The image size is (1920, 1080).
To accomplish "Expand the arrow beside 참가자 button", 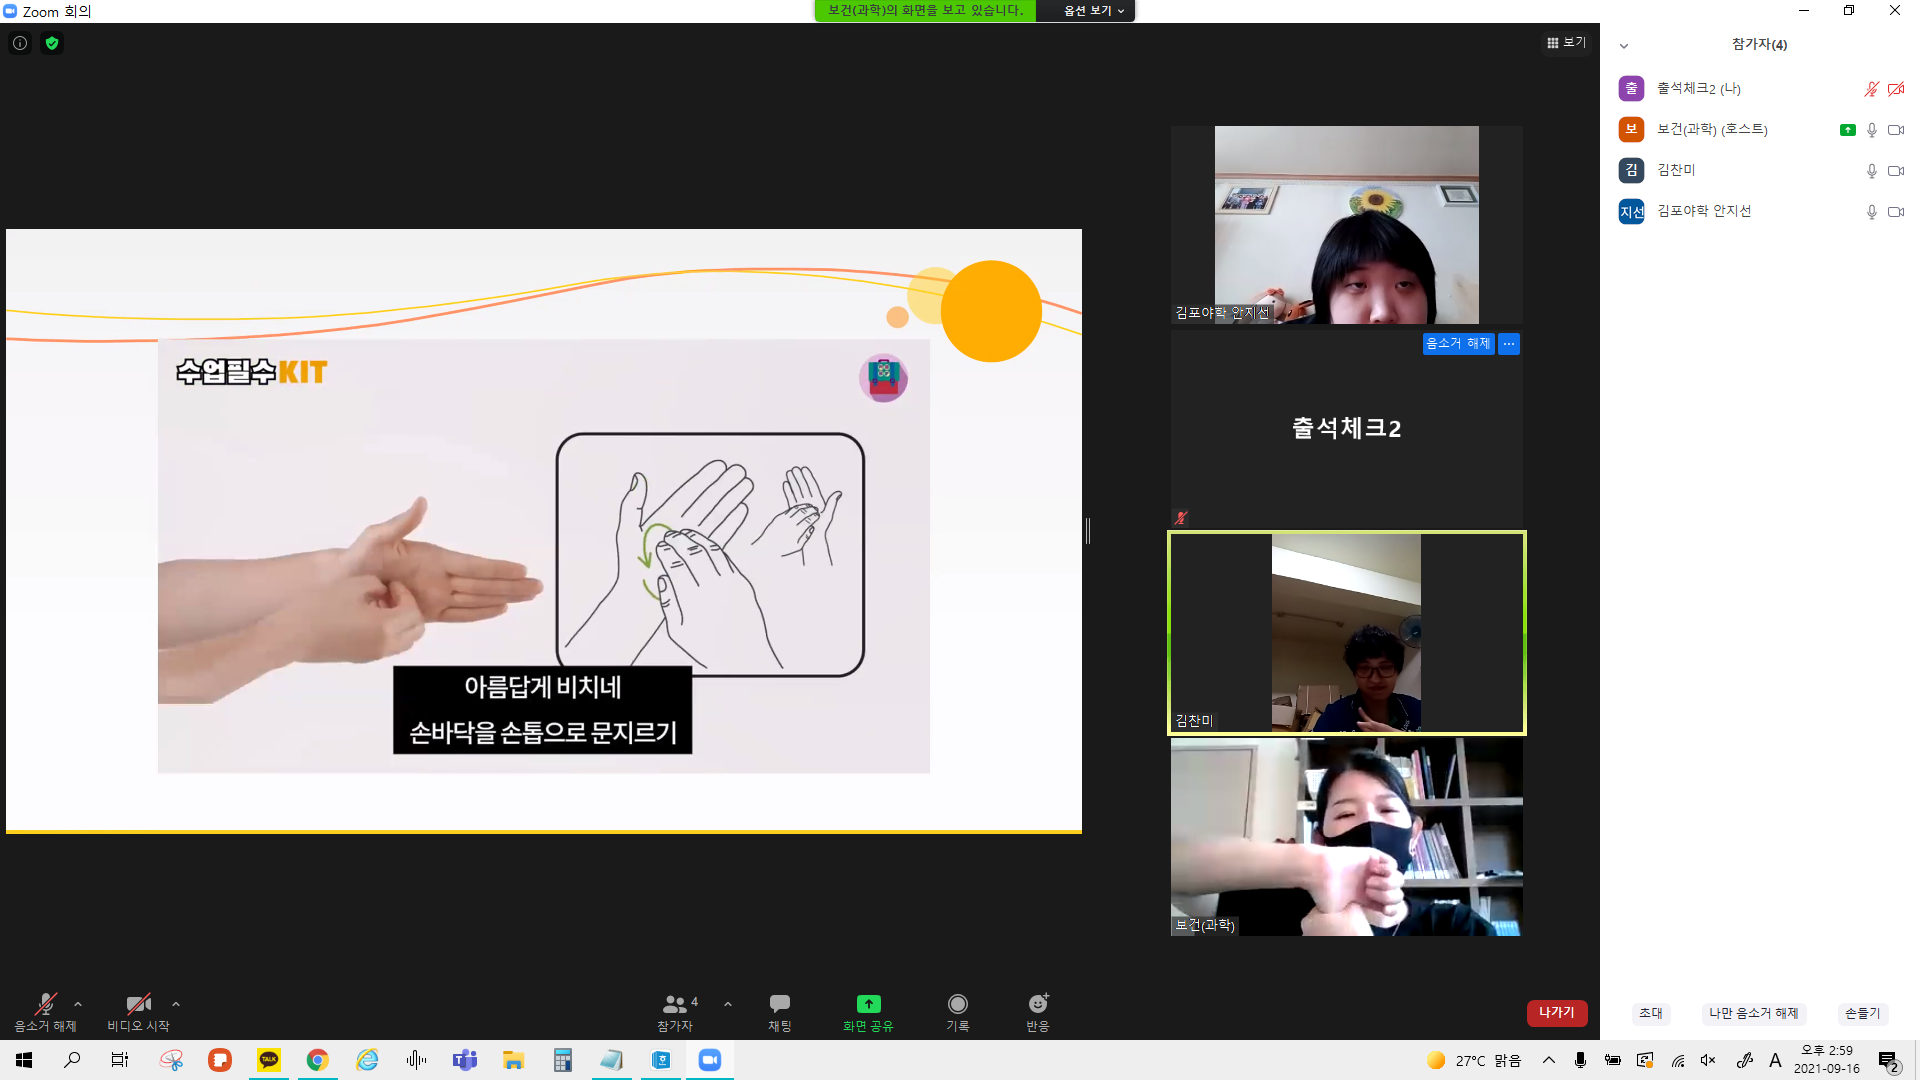I will [728, 1004].
